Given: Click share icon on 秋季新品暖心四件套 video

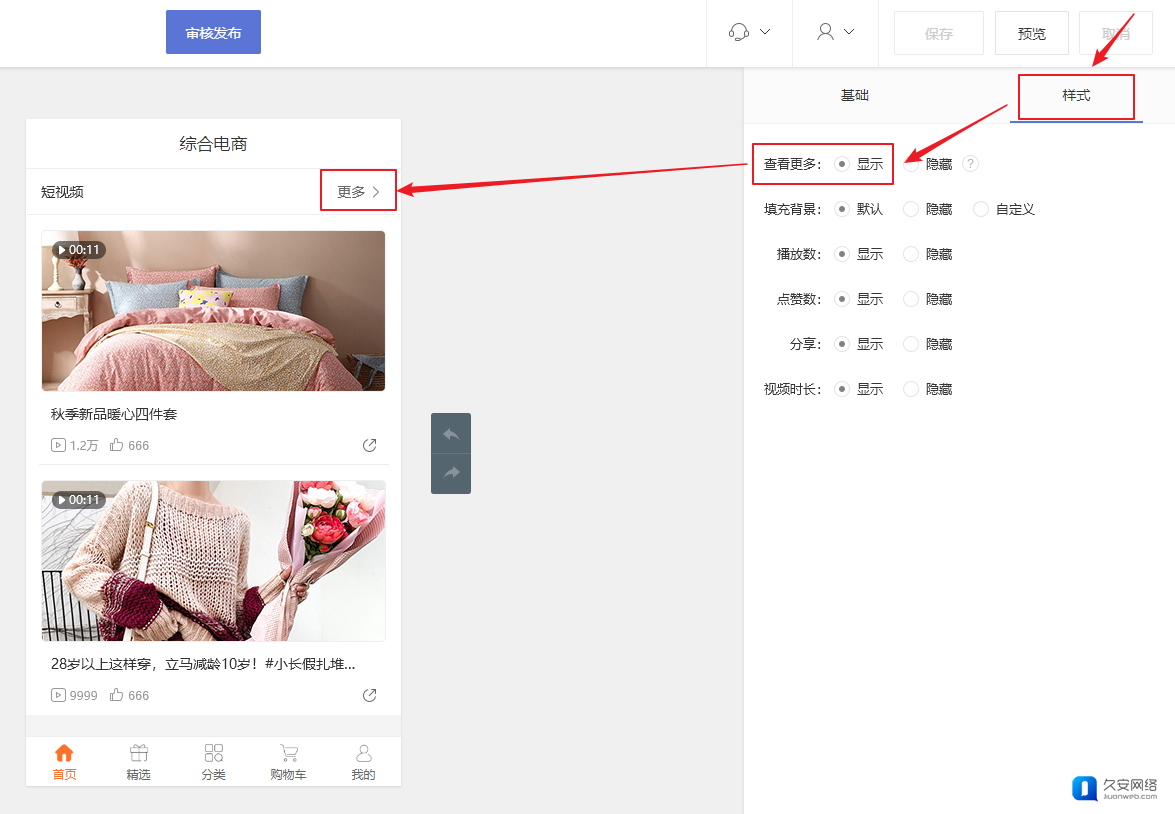Looking at the screenshot, I should (x=369, y=445).
